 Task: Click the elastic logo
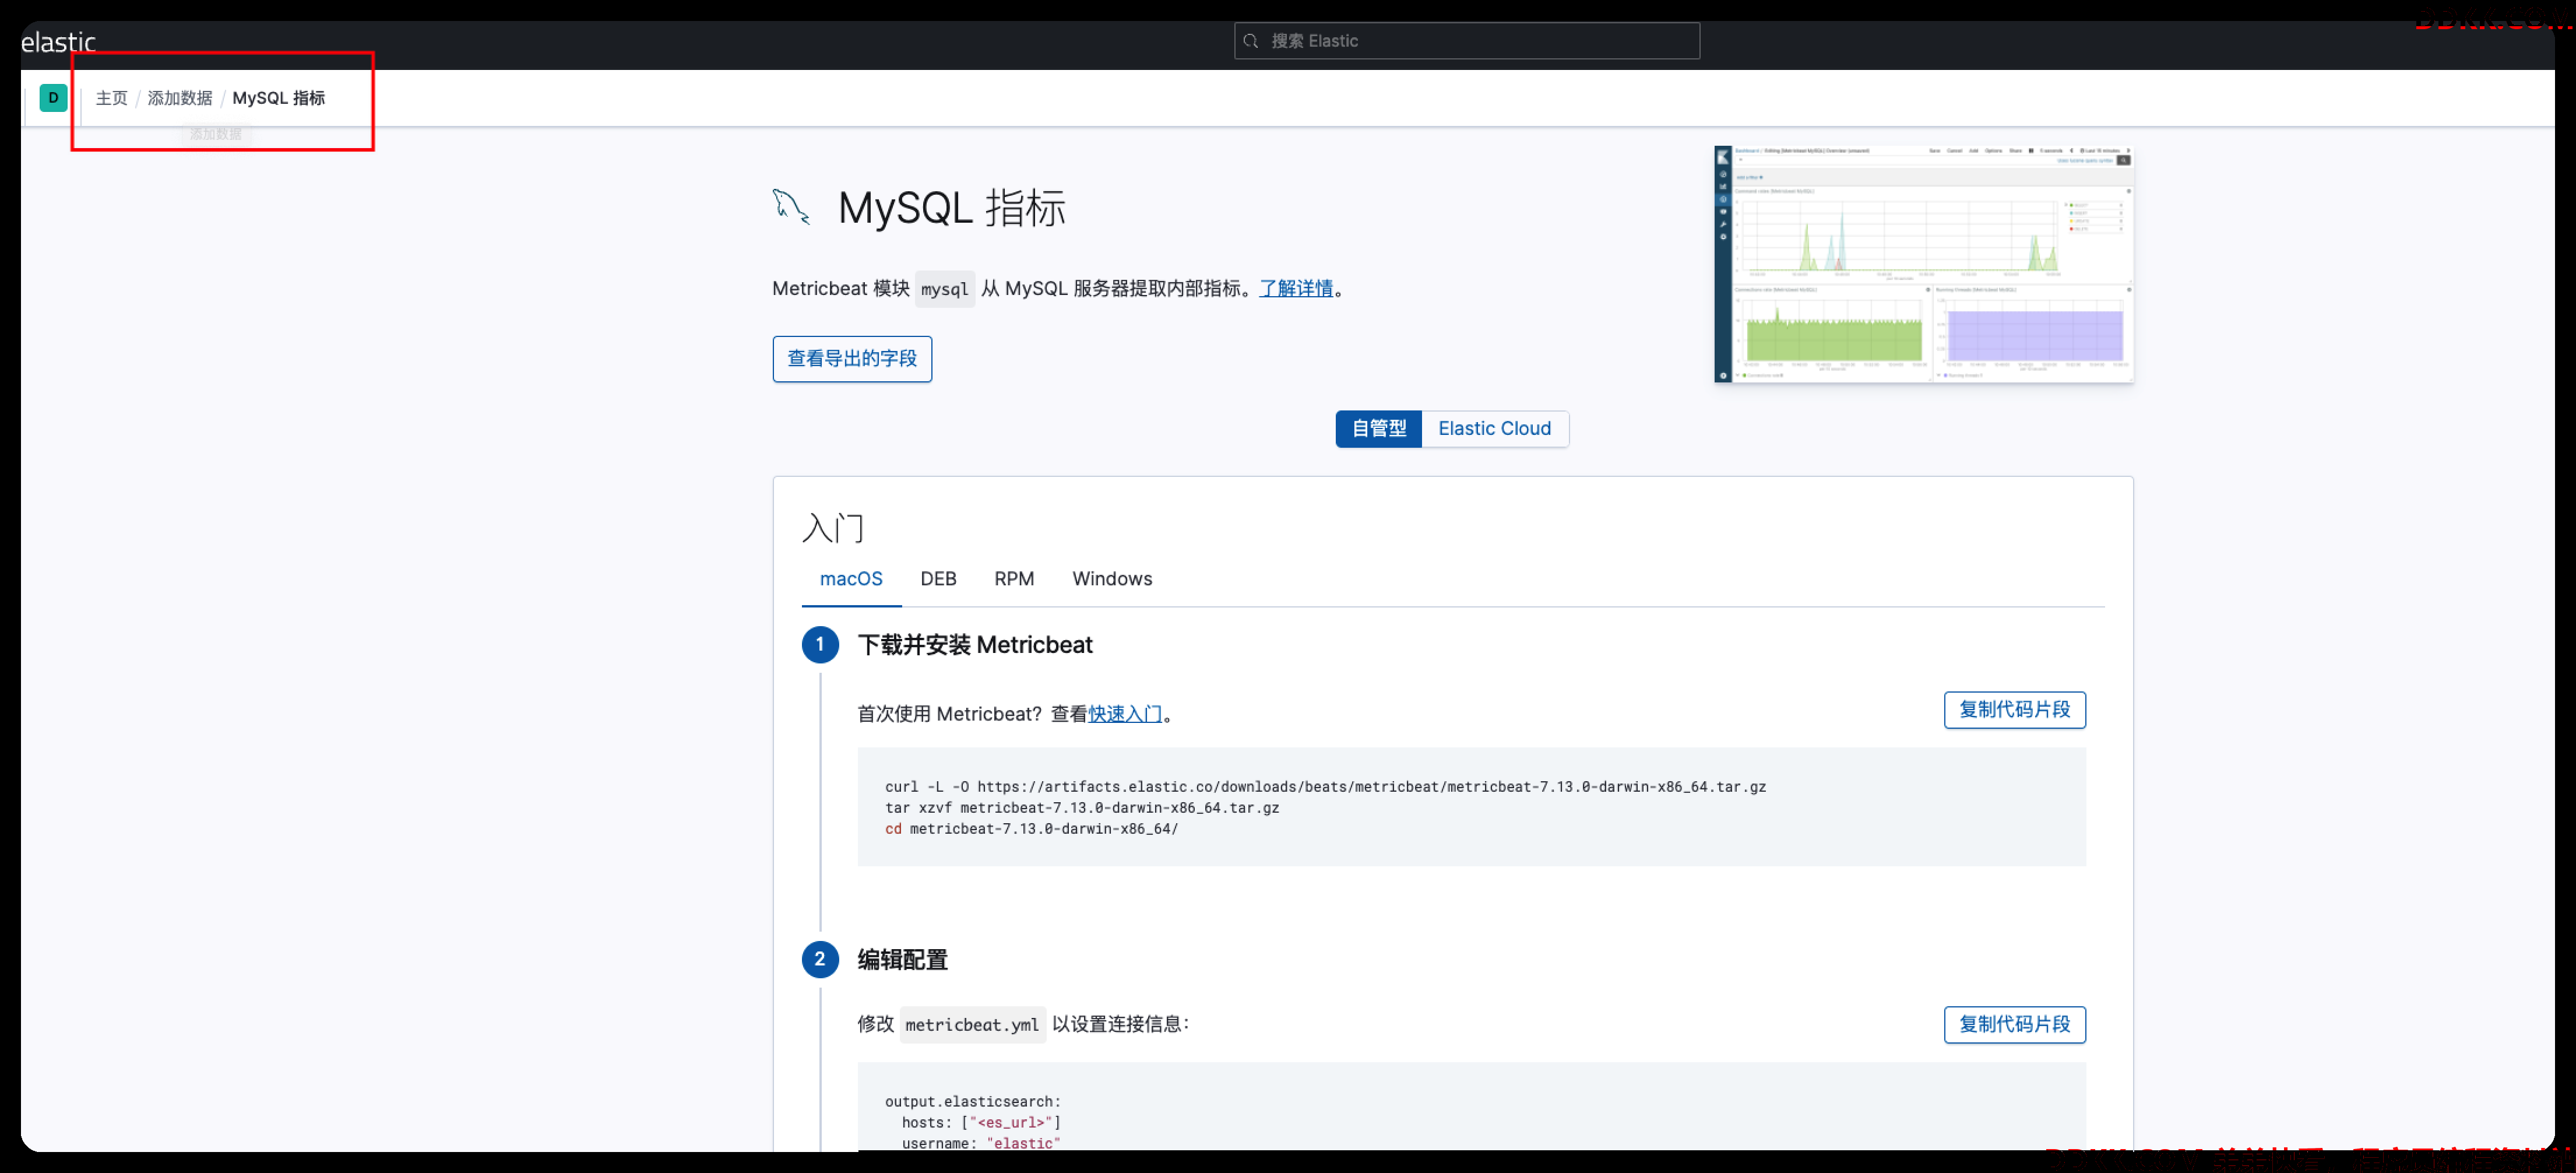coord(58,42)
